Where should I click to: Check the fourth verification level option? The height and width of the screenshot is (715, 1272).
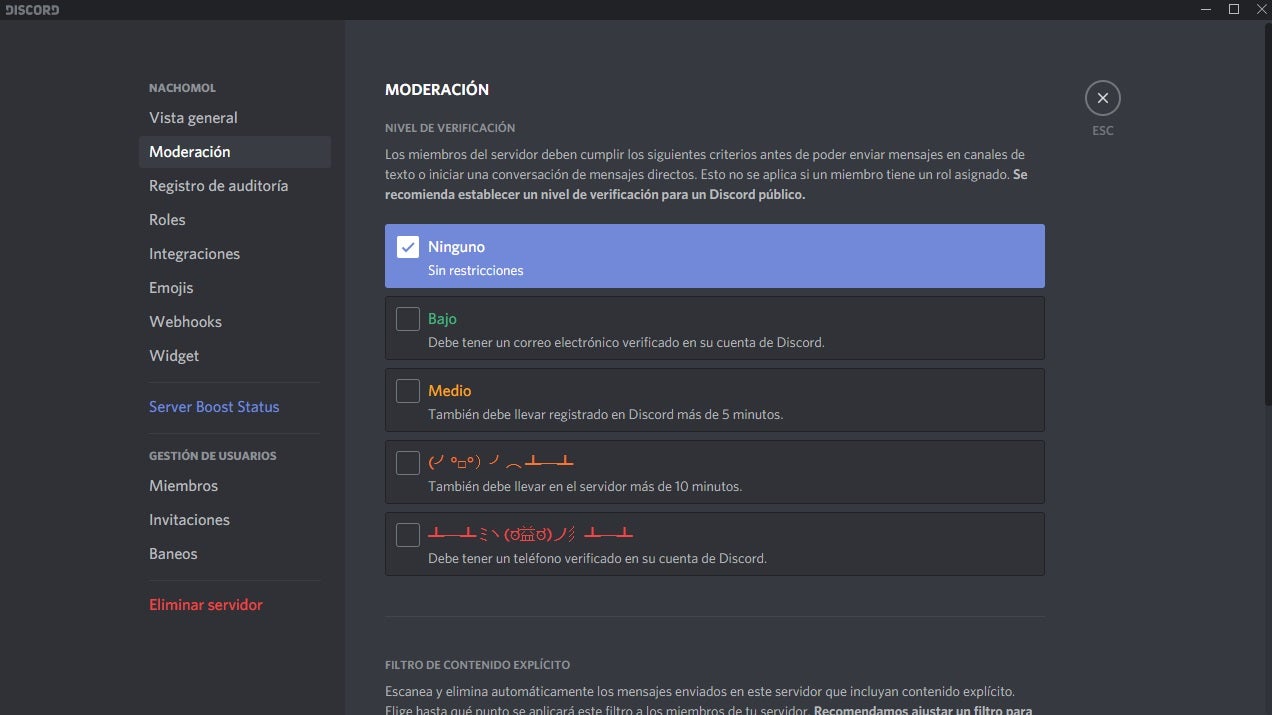point(407,462)
